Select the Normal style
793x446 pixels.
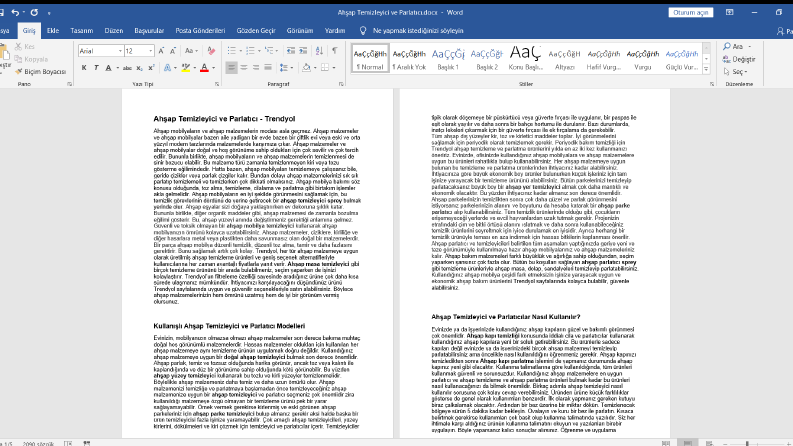point(370,58)
